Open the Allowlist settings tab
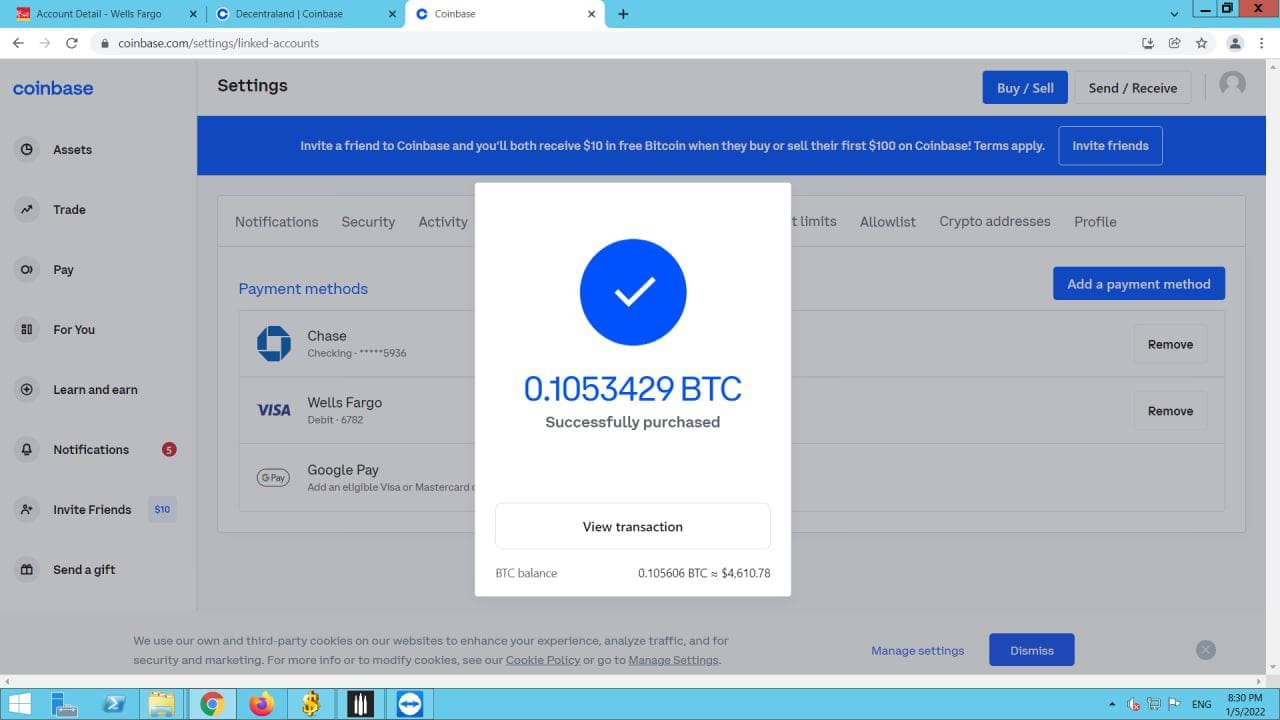Viewport: 1280px width, 720px height. click(x=888, y=222)
